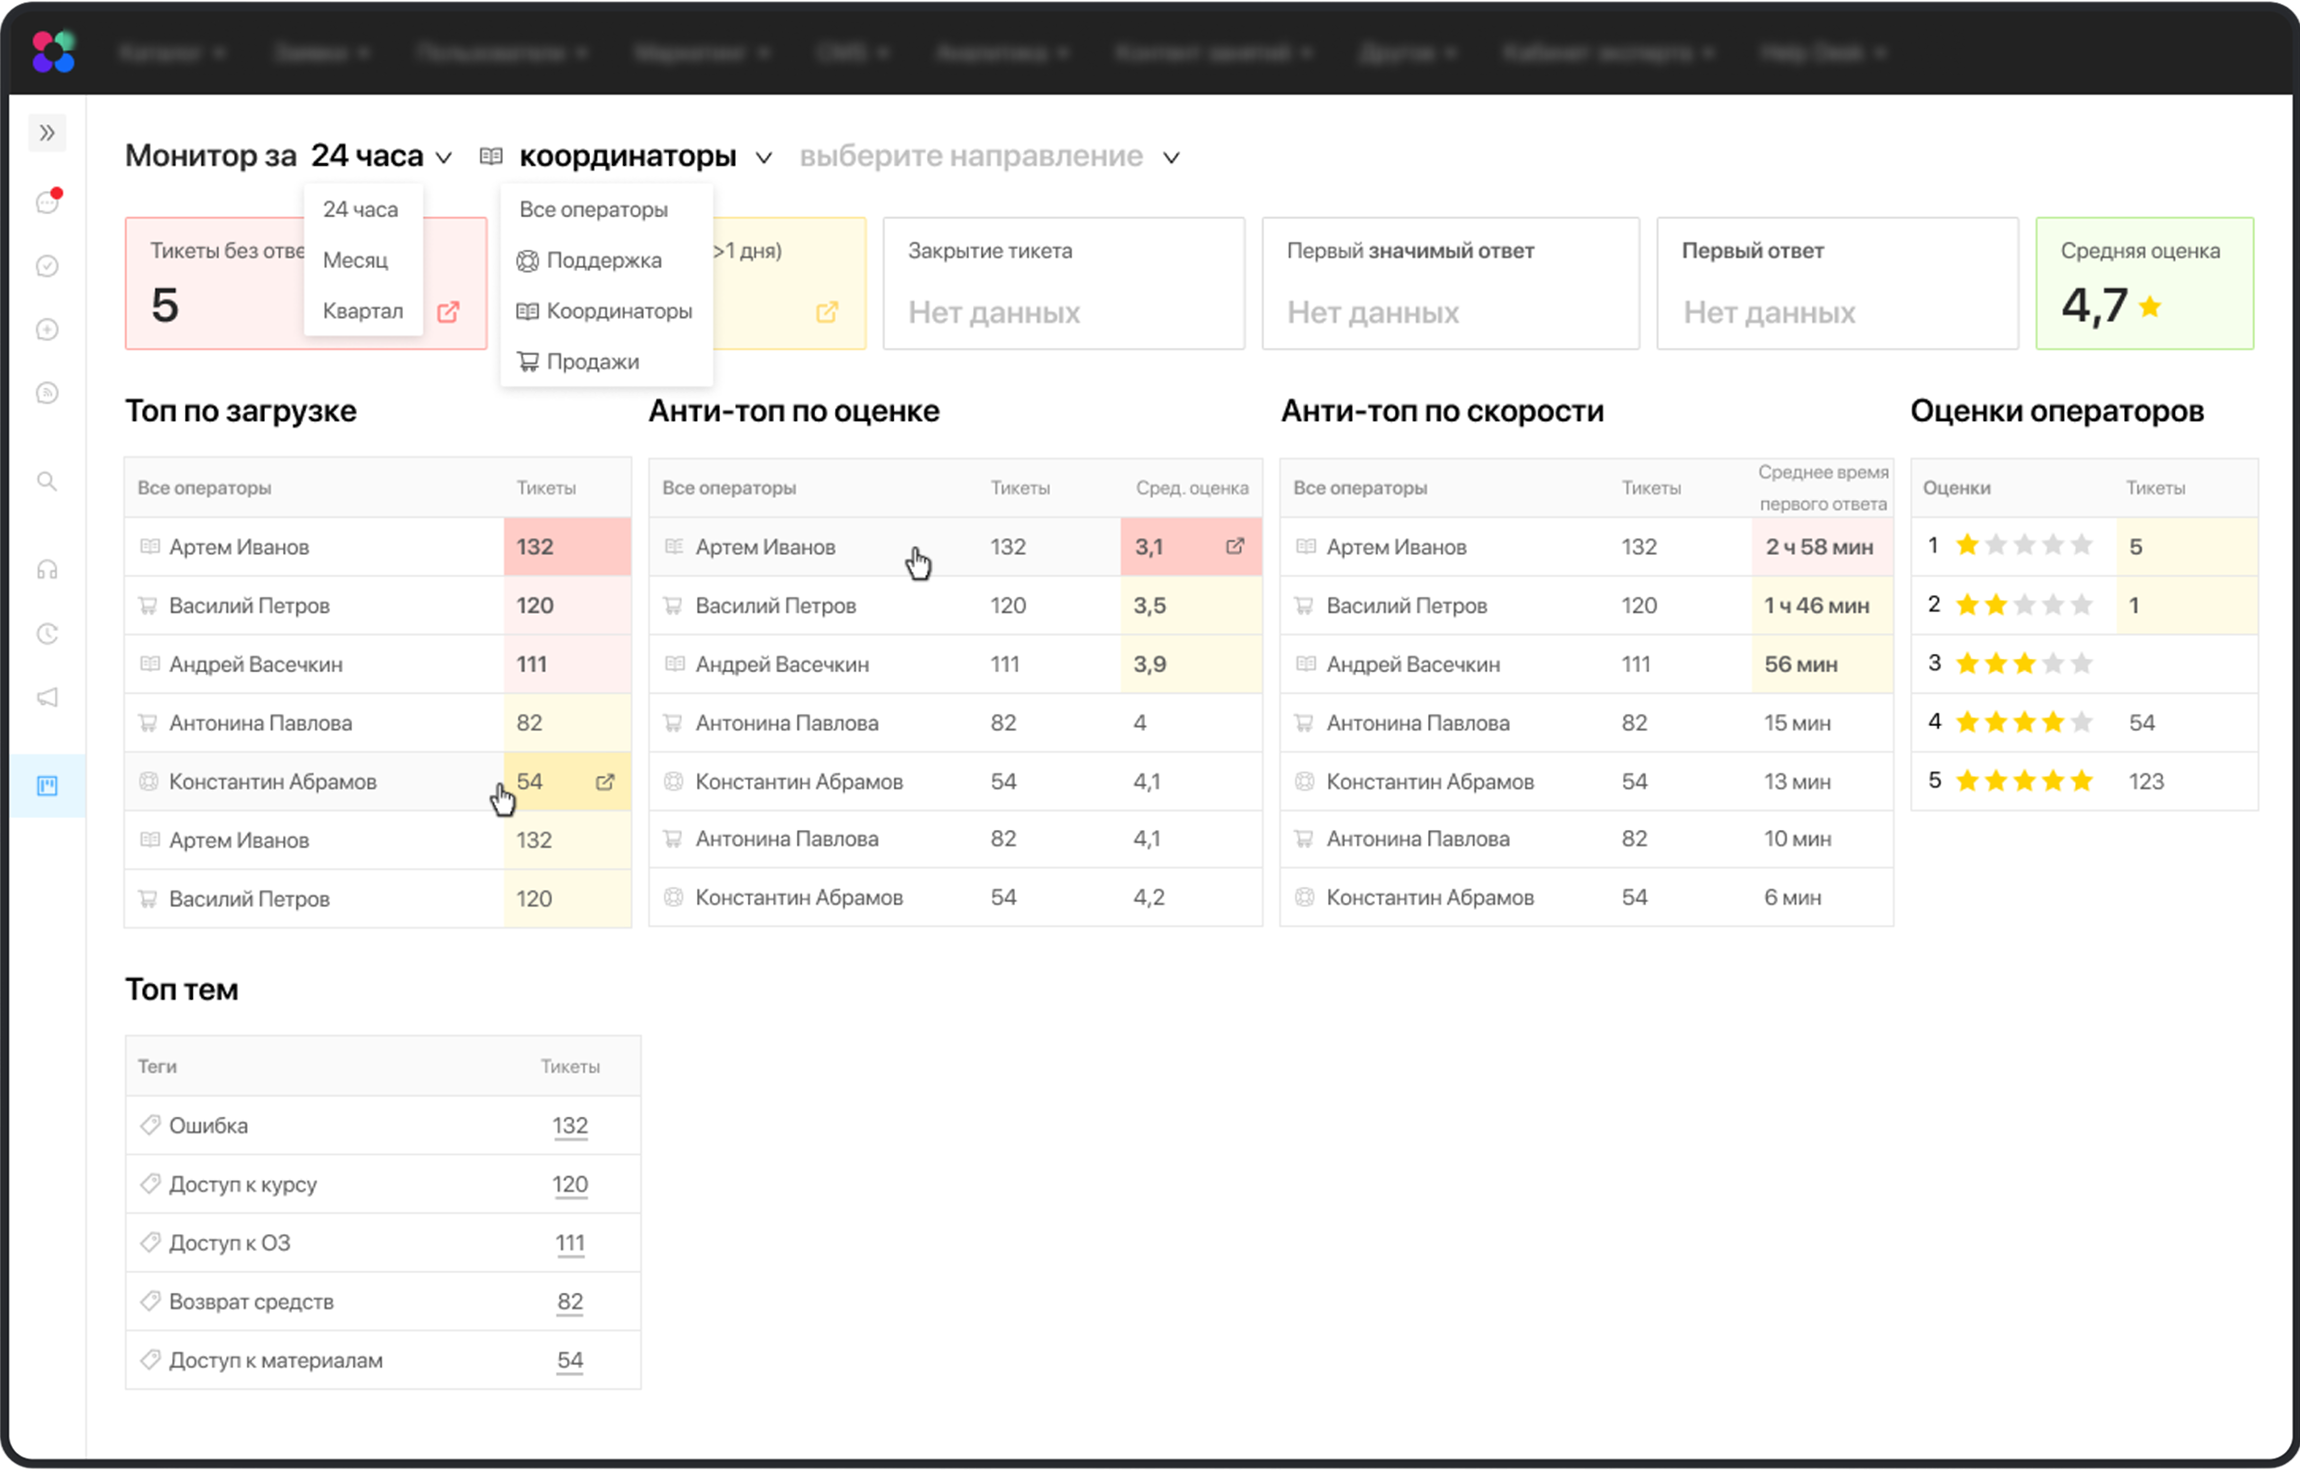Open chat icon with red notification dot
This screenshot has width=2300, height=1470.
(48, 201)
